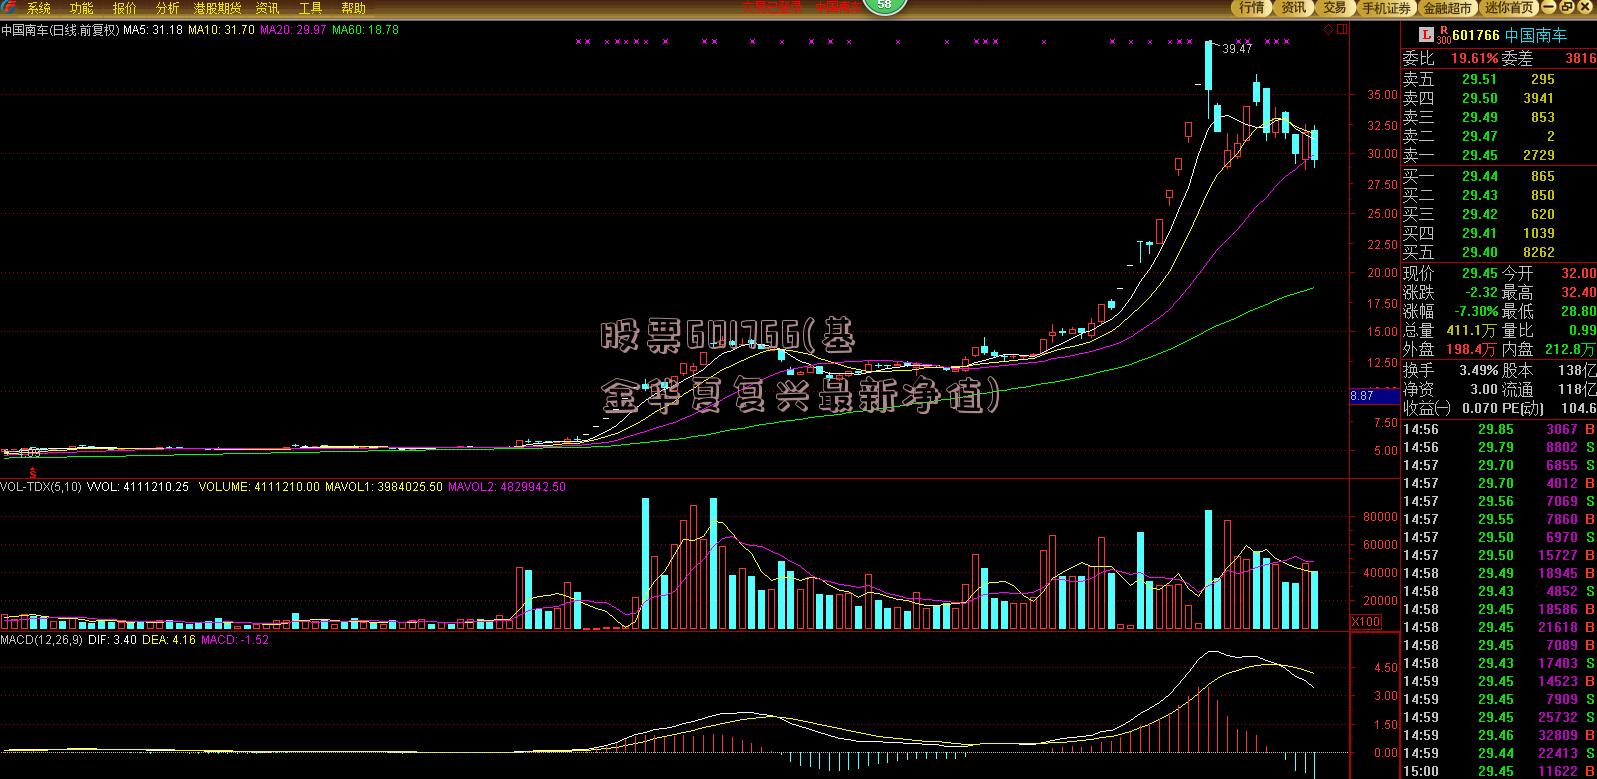Click the 交易 button
Viewport: 1597px width, 779px height.
1334,8
